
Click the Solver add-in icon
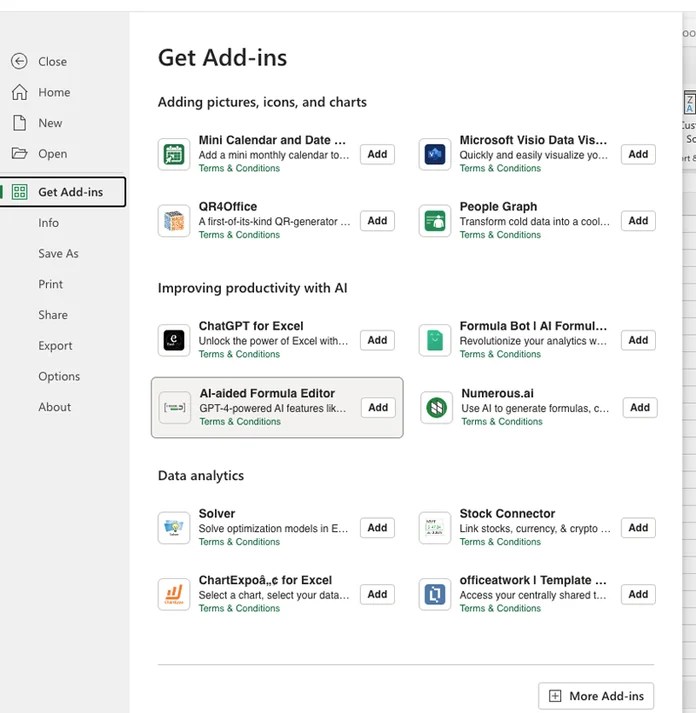tap(174, 527)
